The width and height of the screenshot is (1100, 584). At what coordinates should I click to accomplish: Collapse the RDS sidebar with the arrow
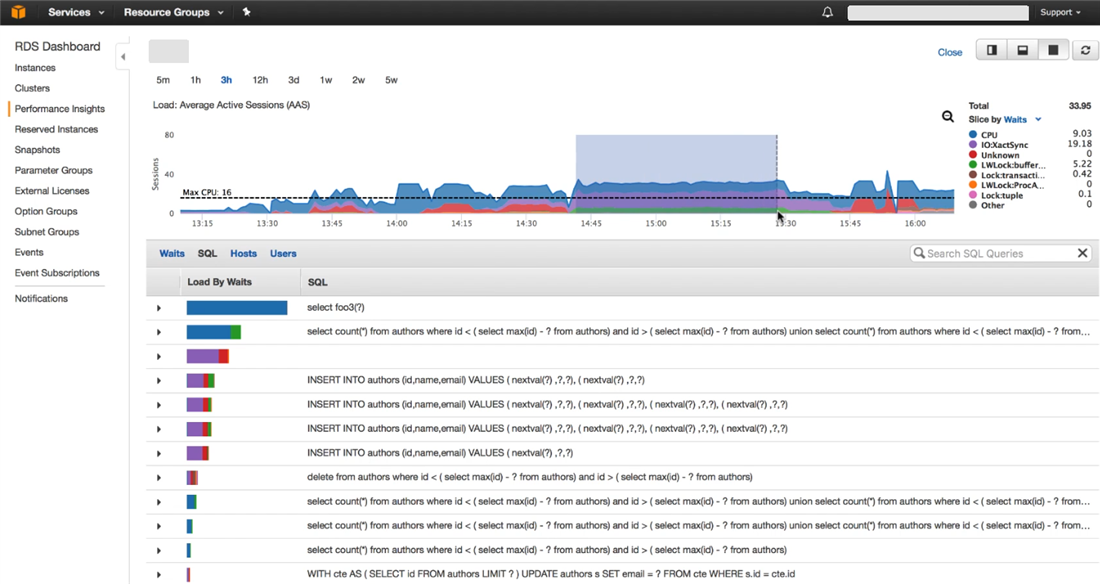(123, 57)
